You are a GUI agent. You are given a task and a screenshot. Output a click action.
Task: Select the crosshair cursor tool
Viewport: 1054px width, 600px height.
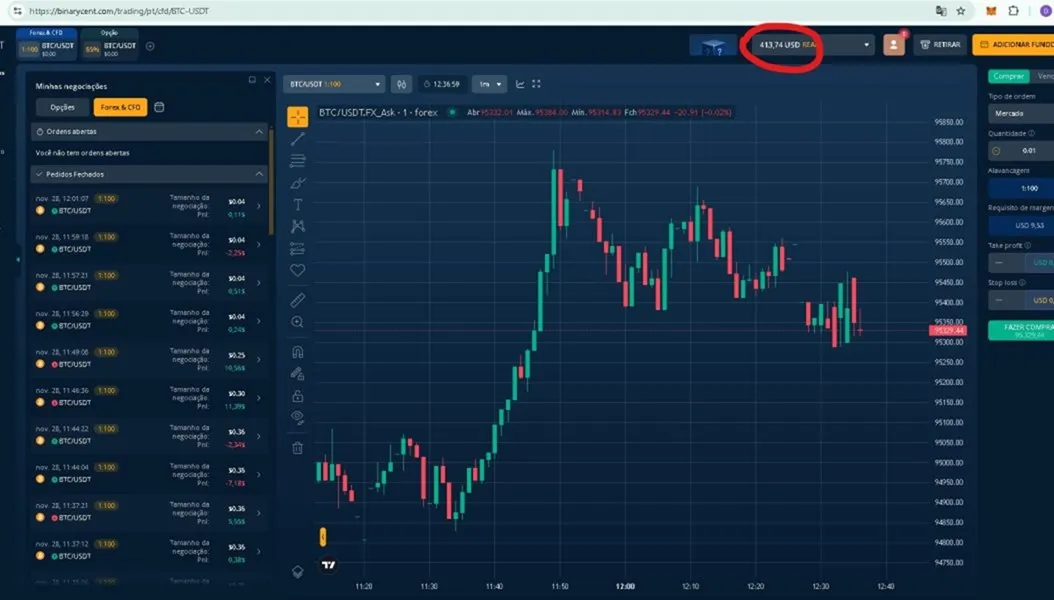[298, 117]
